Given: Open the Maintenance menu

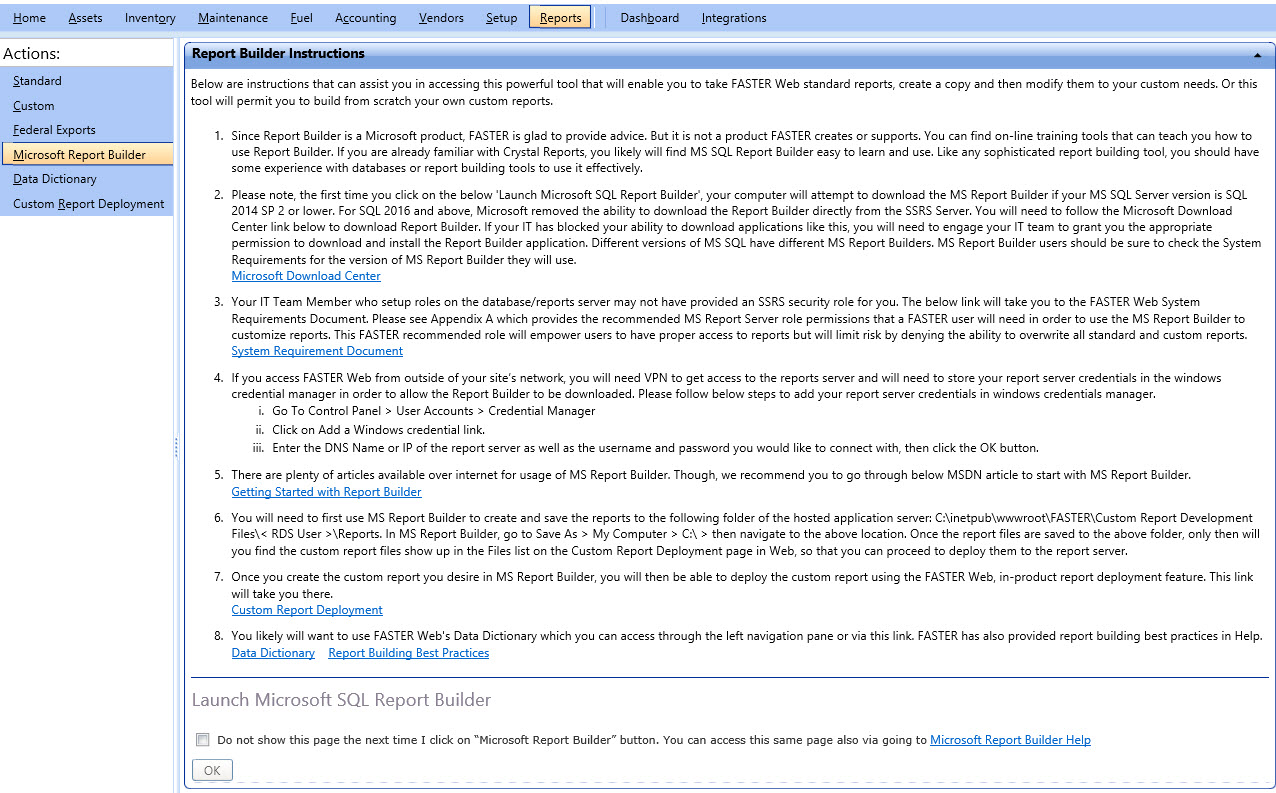Looking at the screenshot, I should point(233,17).
